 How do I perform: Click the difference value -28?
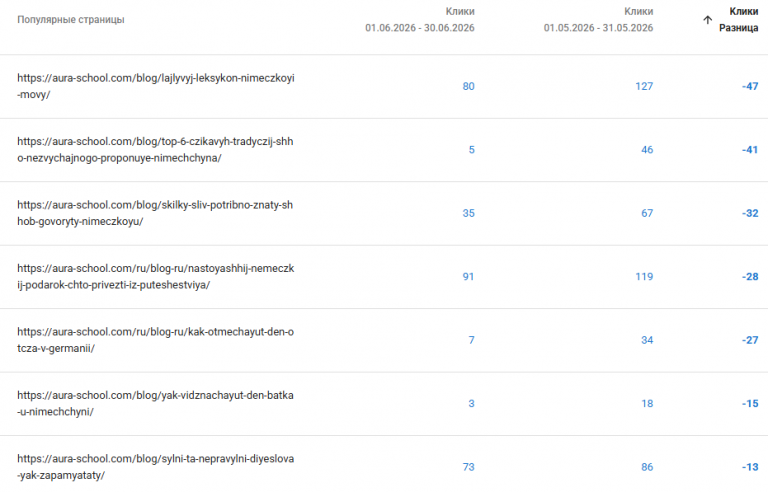click(x=750, y=277)
